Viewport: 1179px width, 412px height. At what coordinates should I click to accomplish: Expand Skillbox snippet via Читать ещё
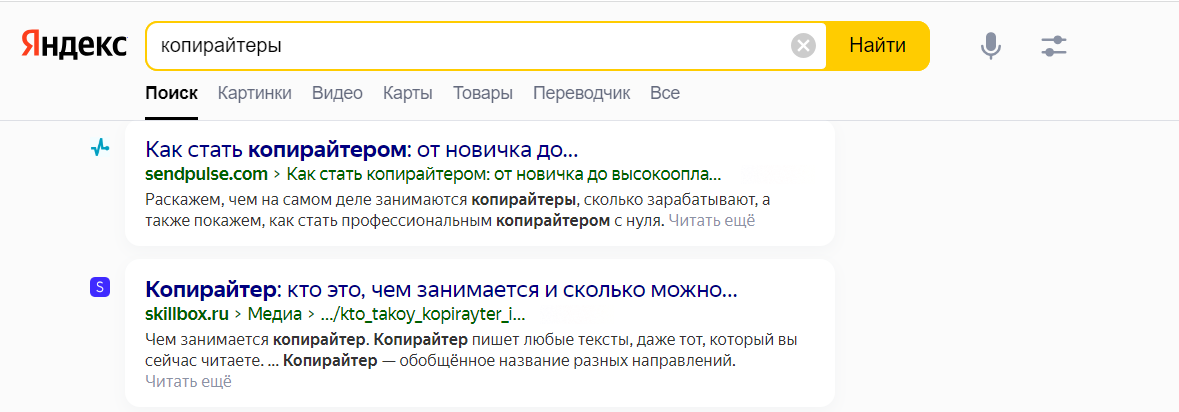(188, 381)
